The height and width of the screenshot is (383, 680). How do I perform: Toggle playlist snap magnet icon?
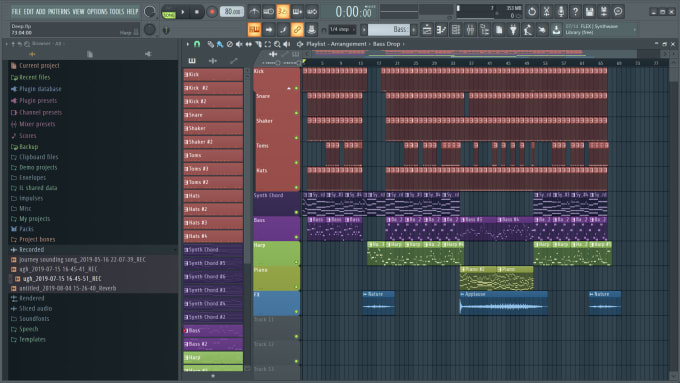(197, 44)
